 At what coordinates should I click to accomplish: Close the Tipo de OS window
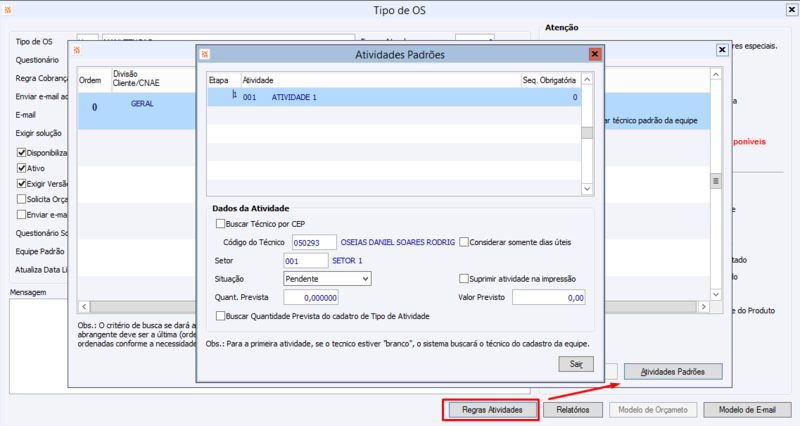coord(791,10)
